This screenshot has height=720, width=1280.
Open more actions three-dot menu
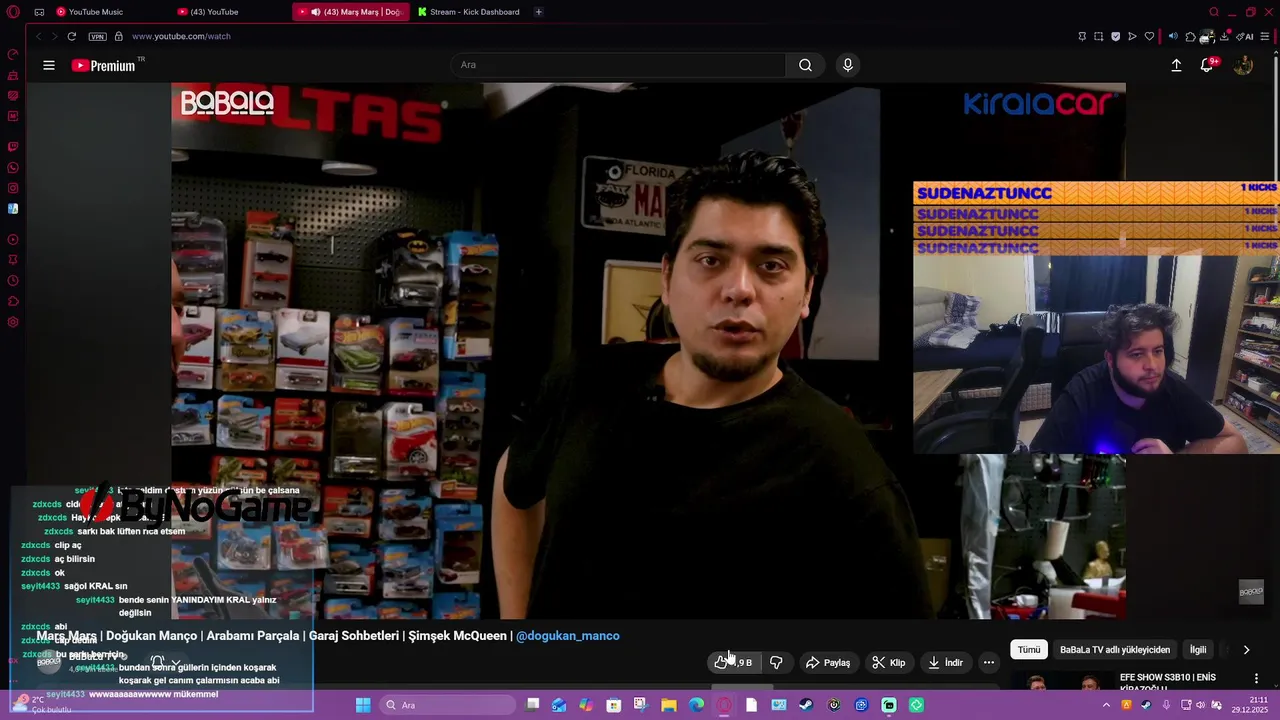[x=989, y=662]
